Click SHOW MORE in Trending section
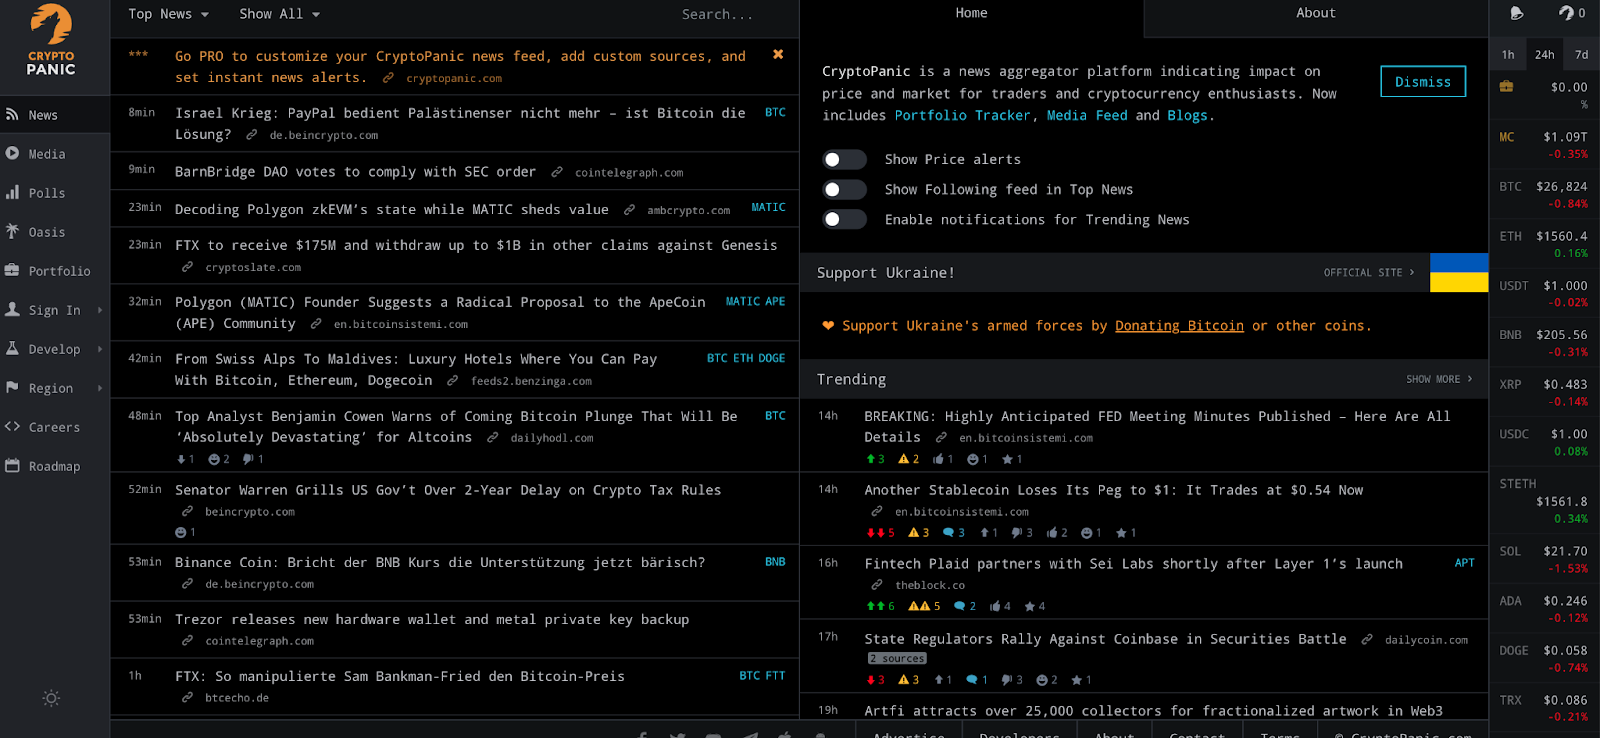 point(1439,379)
